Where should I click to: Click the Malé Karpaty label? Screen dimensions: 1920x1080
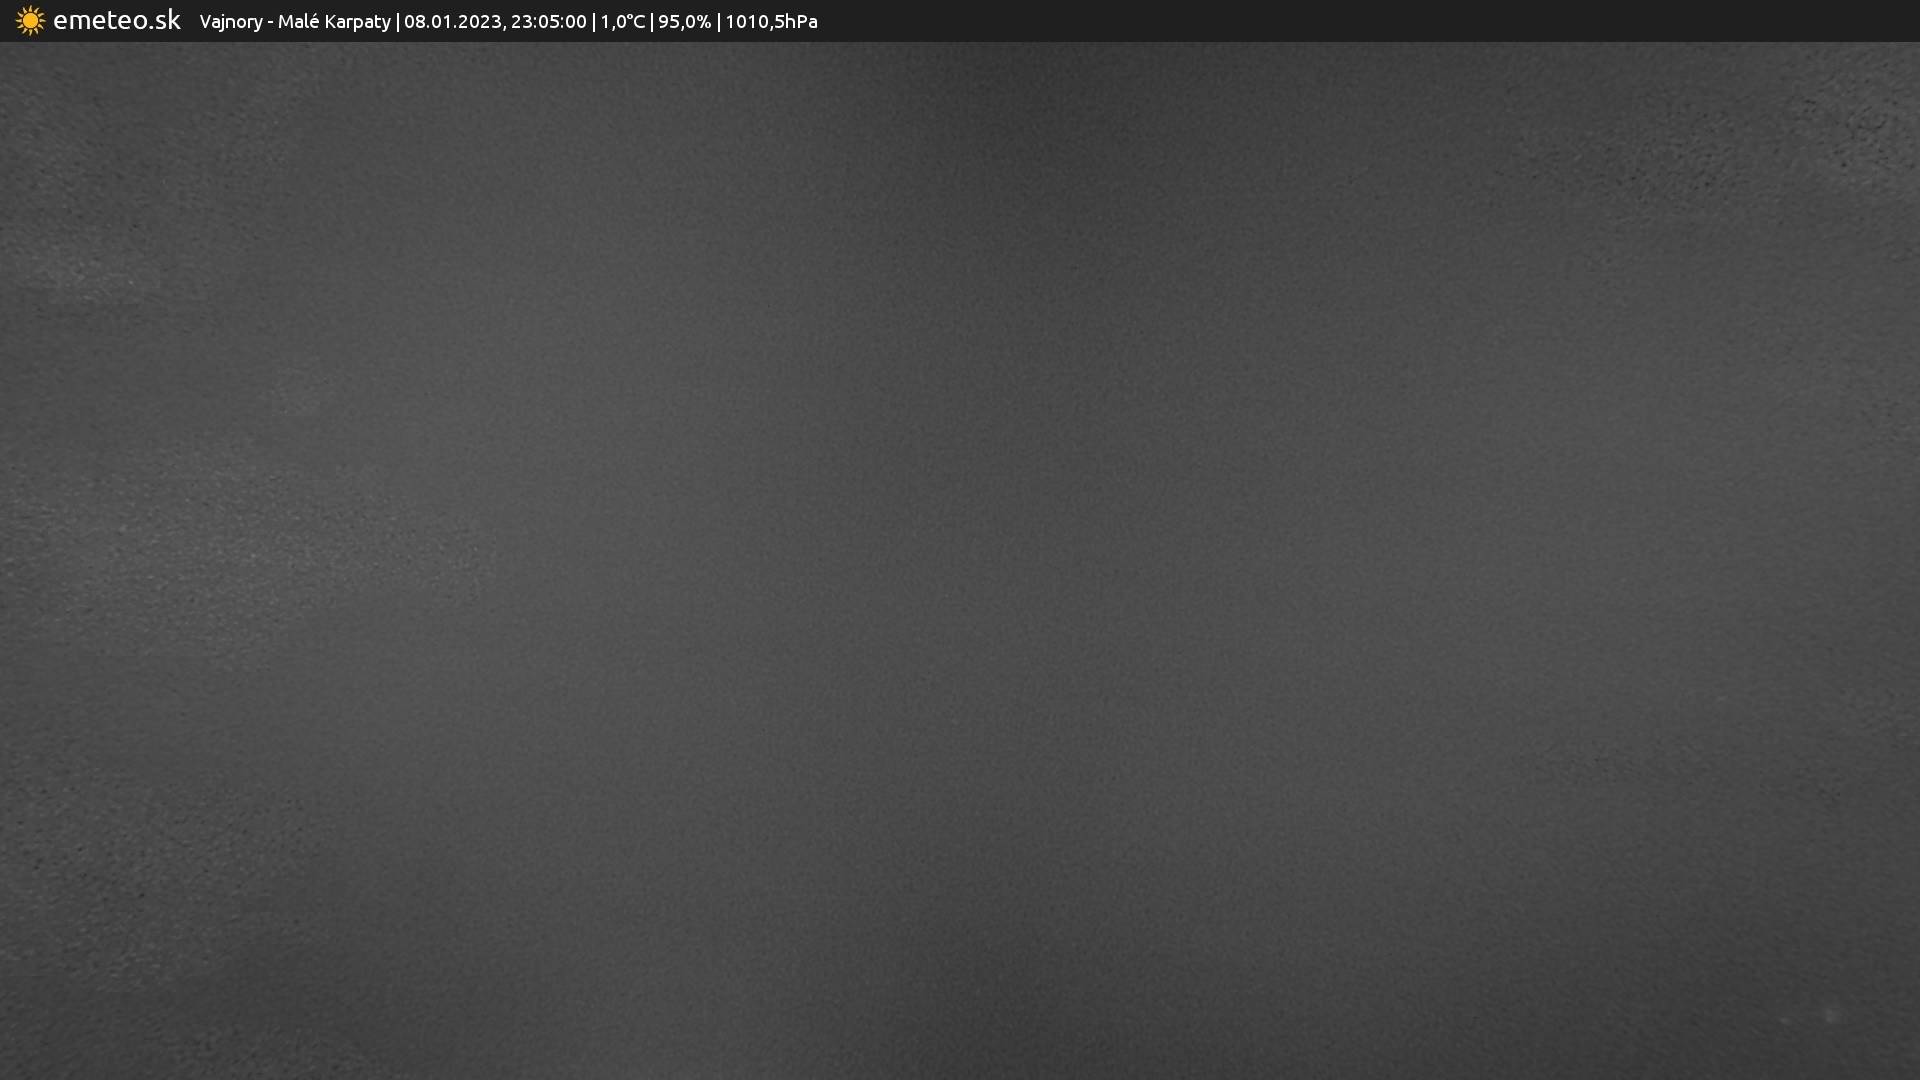(334, 22)
